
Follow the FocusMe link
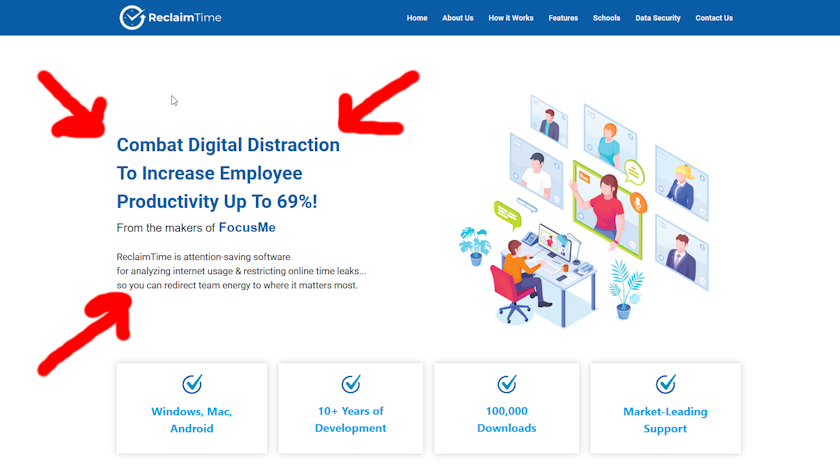pos(247,228)
